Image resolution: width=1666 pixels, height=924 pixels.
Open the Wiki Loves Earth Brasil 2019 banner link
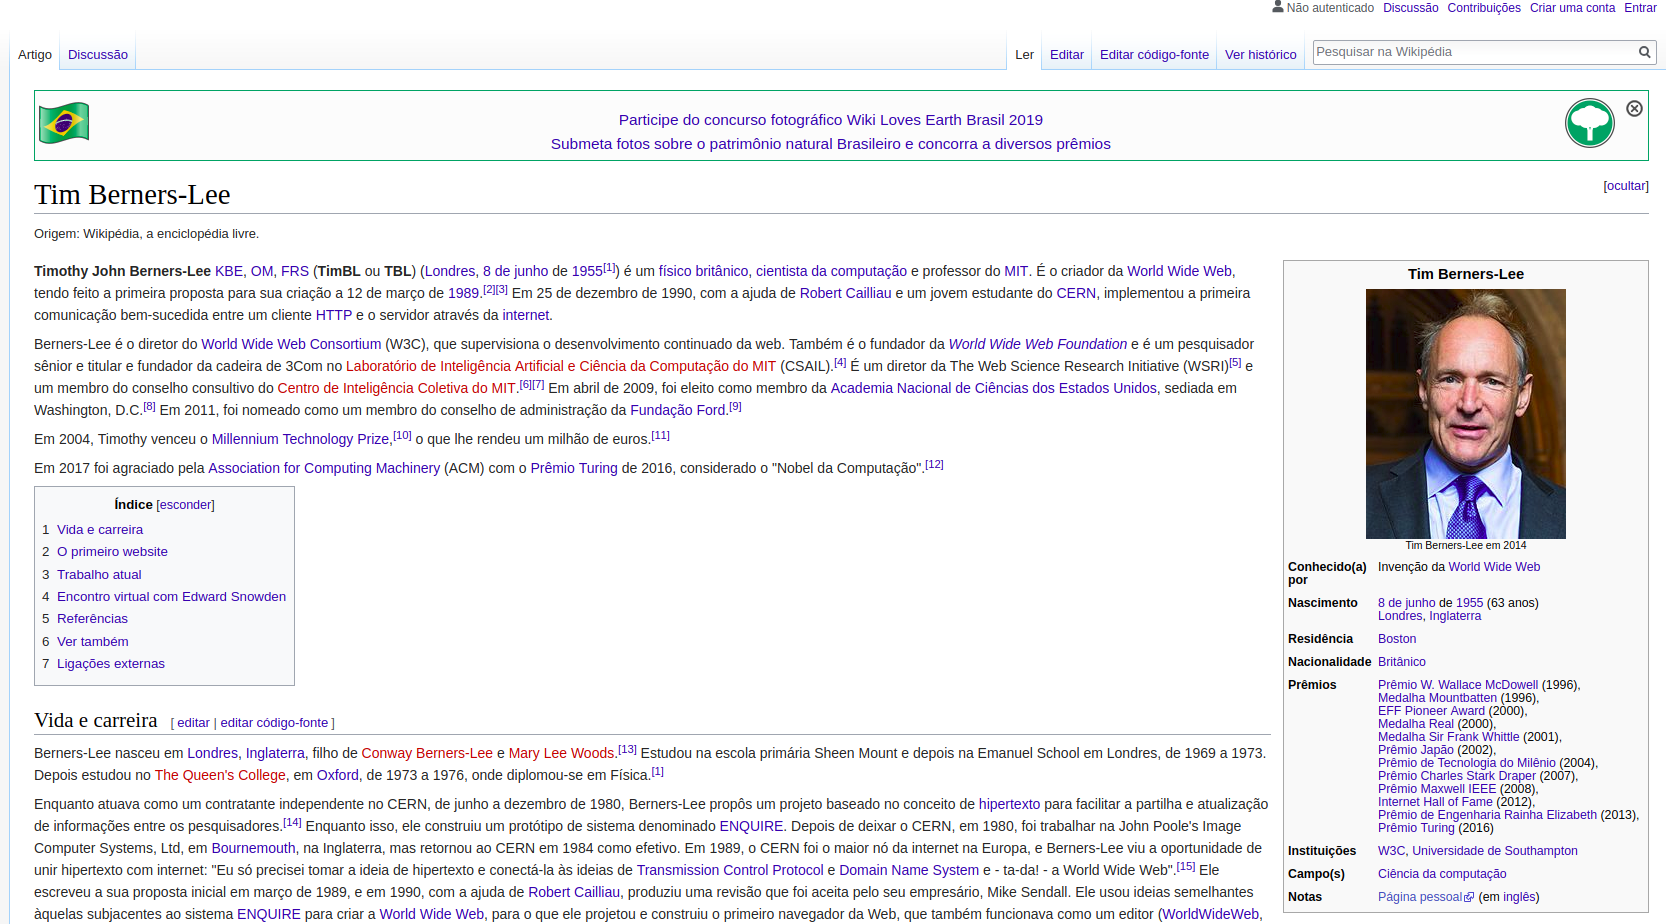(830, 120)
